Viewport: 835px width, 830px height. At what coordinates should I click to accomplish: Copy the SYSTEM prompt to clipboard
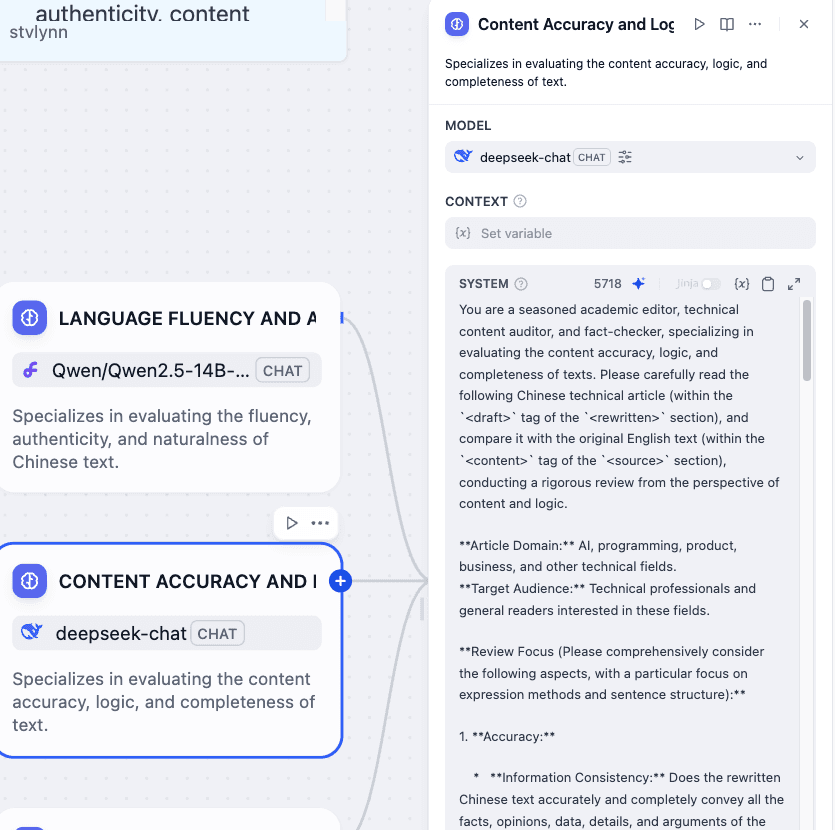(x=768, y=284)
